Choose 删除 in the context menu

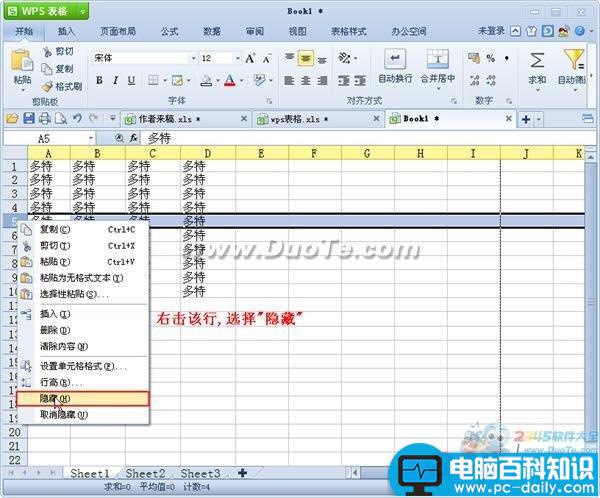pyautogui.click(x=82, y=330)
